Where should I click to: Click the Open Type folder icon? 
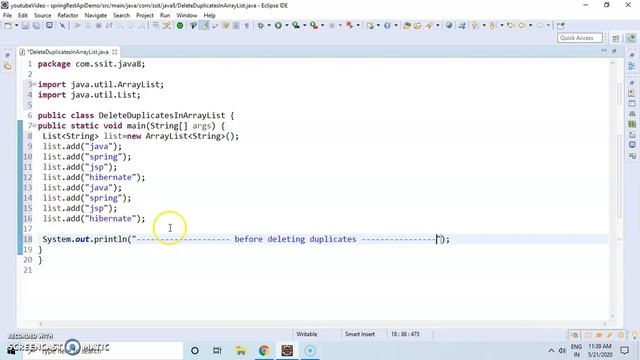pyautogui.click(x=407, y=25)
